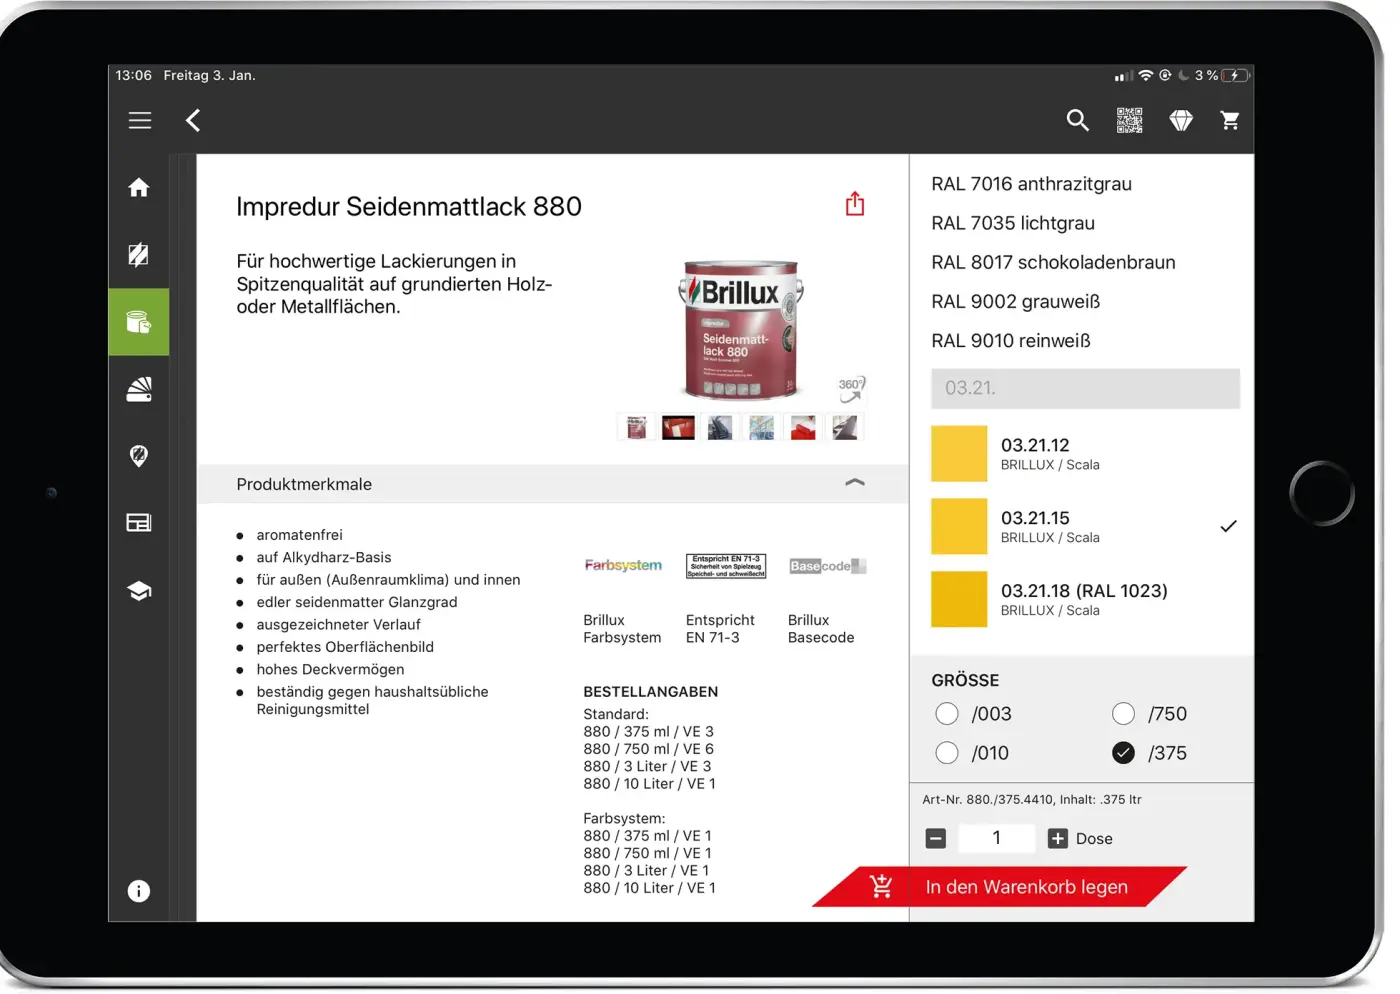Click the GRÖSSE heading
Viewport: 1400px width, 994px height.
(x=965, y=680)
